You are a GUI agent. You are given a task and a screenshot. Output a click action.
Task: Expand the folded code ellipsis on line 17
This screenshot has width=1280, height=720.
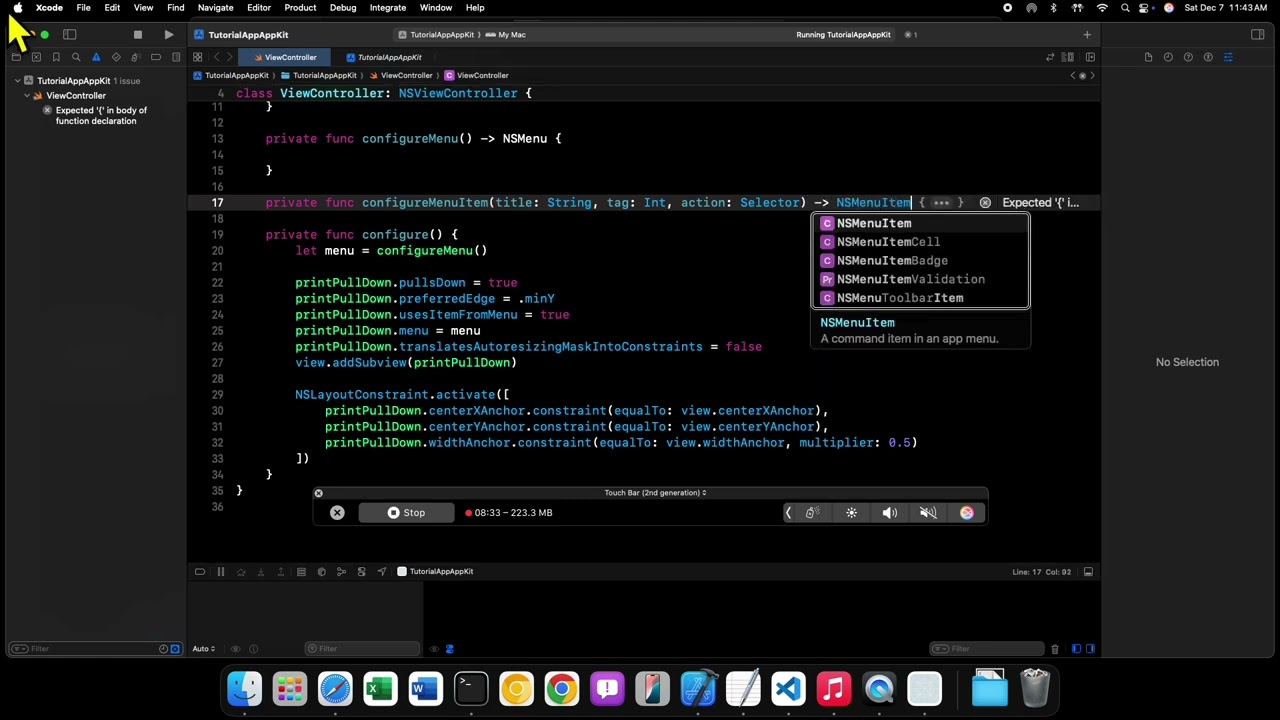[941, 203]
